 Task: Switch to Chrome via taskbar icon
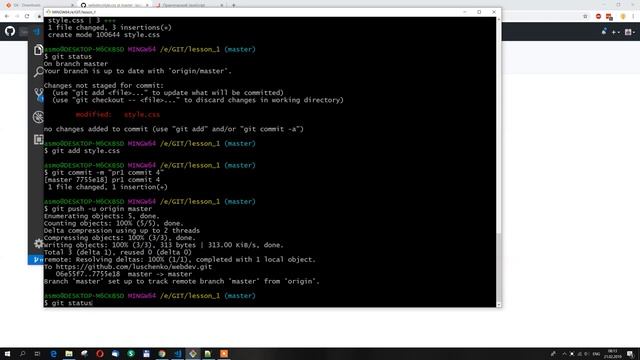tap(162, 354)
